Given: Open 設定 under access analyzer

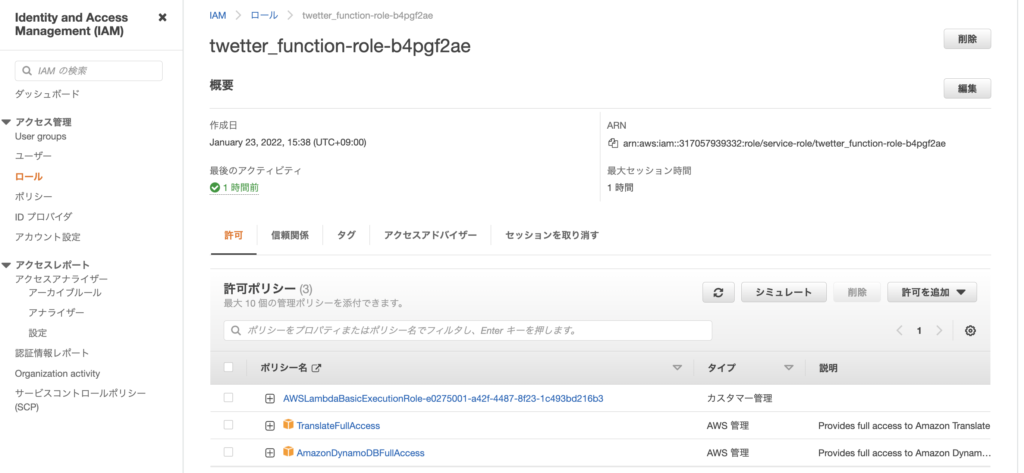Looking at the screenshot, I should 38,333.
